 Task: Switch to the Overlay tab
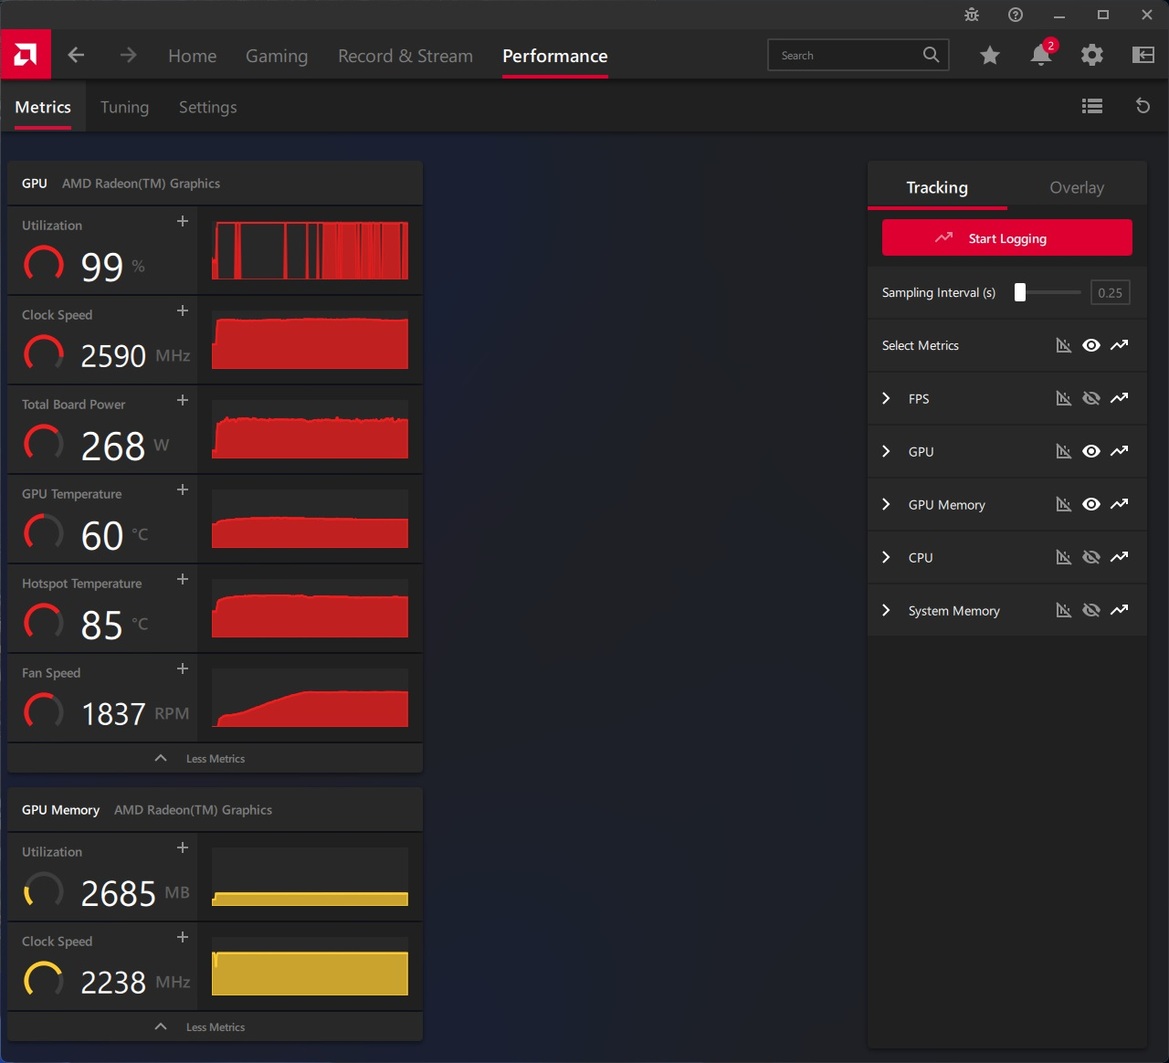pos(1077,187)
